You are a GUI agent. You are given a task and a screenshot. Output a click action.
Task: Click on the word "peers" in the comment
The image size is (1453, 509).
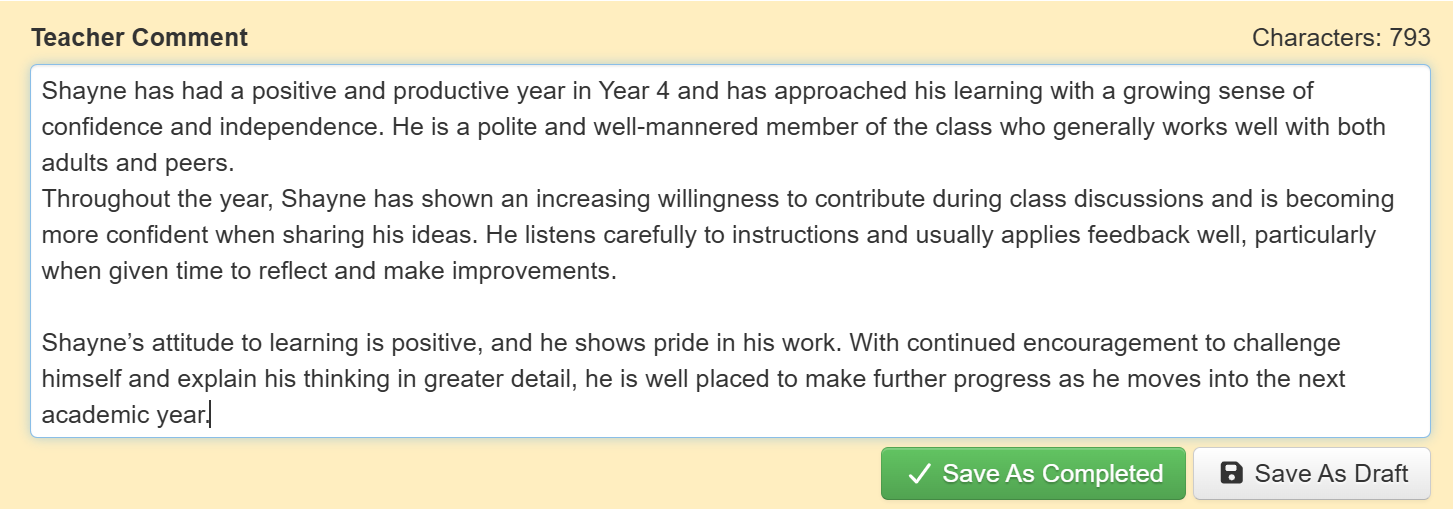pos(211,163)
